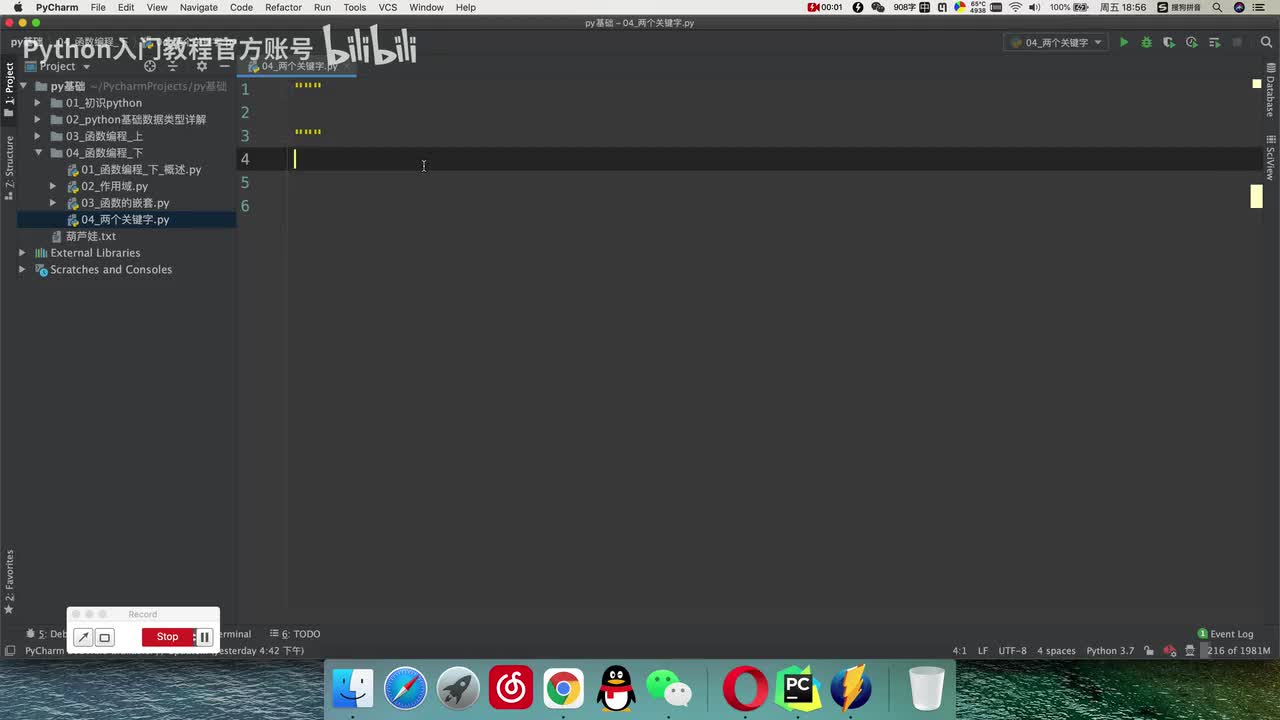Click the concurrency diagram run icon
The width and height of the screenshot is (1280, 720).
click(1214, 42)
